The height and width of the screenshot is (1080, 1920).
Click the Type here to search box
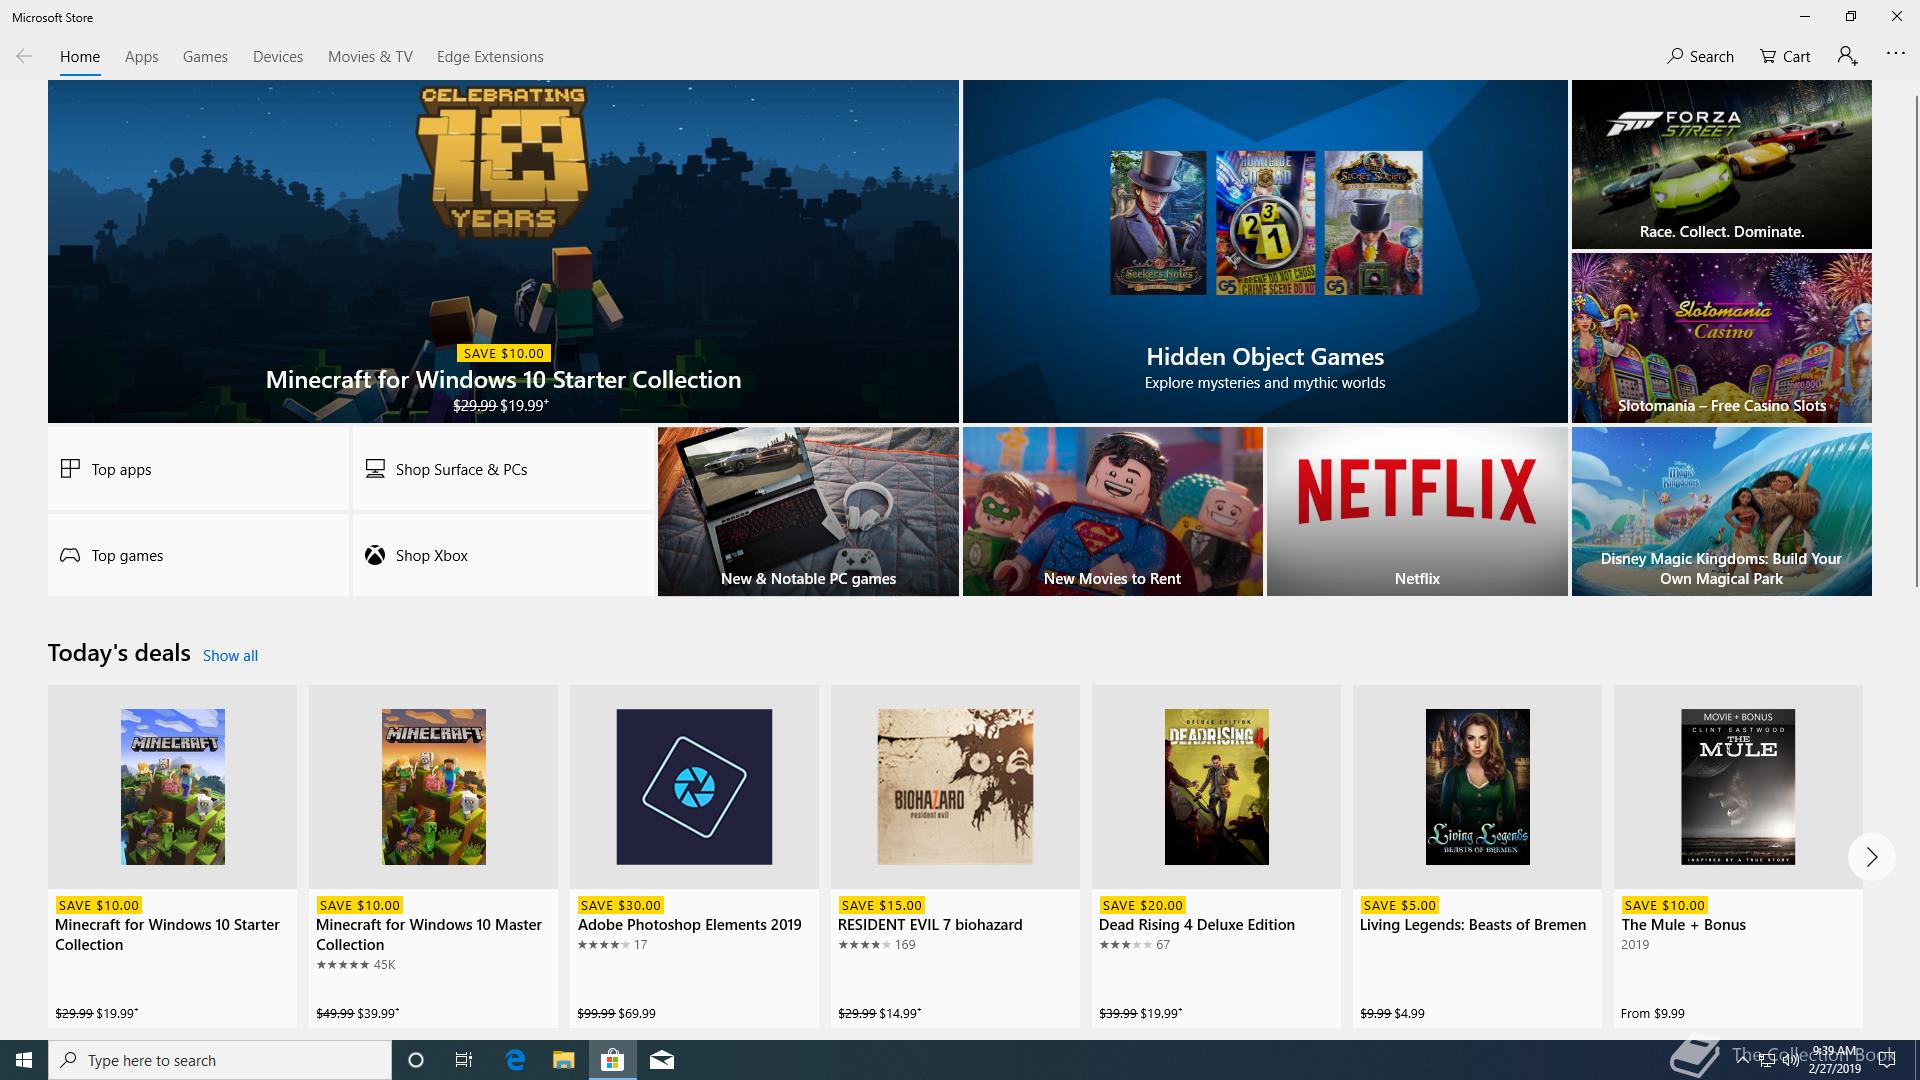[x=220, y=1060]
